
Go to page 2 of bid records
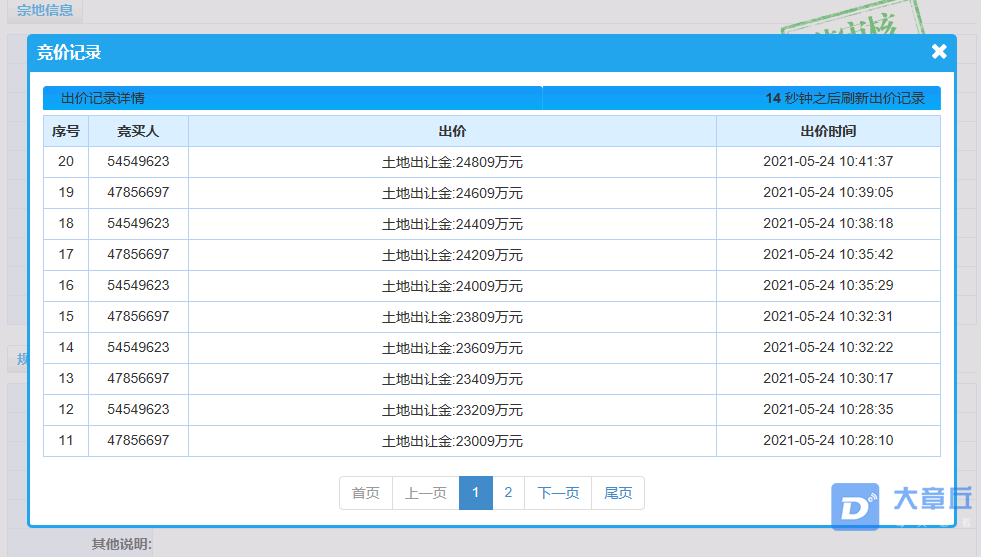(508, 493)
